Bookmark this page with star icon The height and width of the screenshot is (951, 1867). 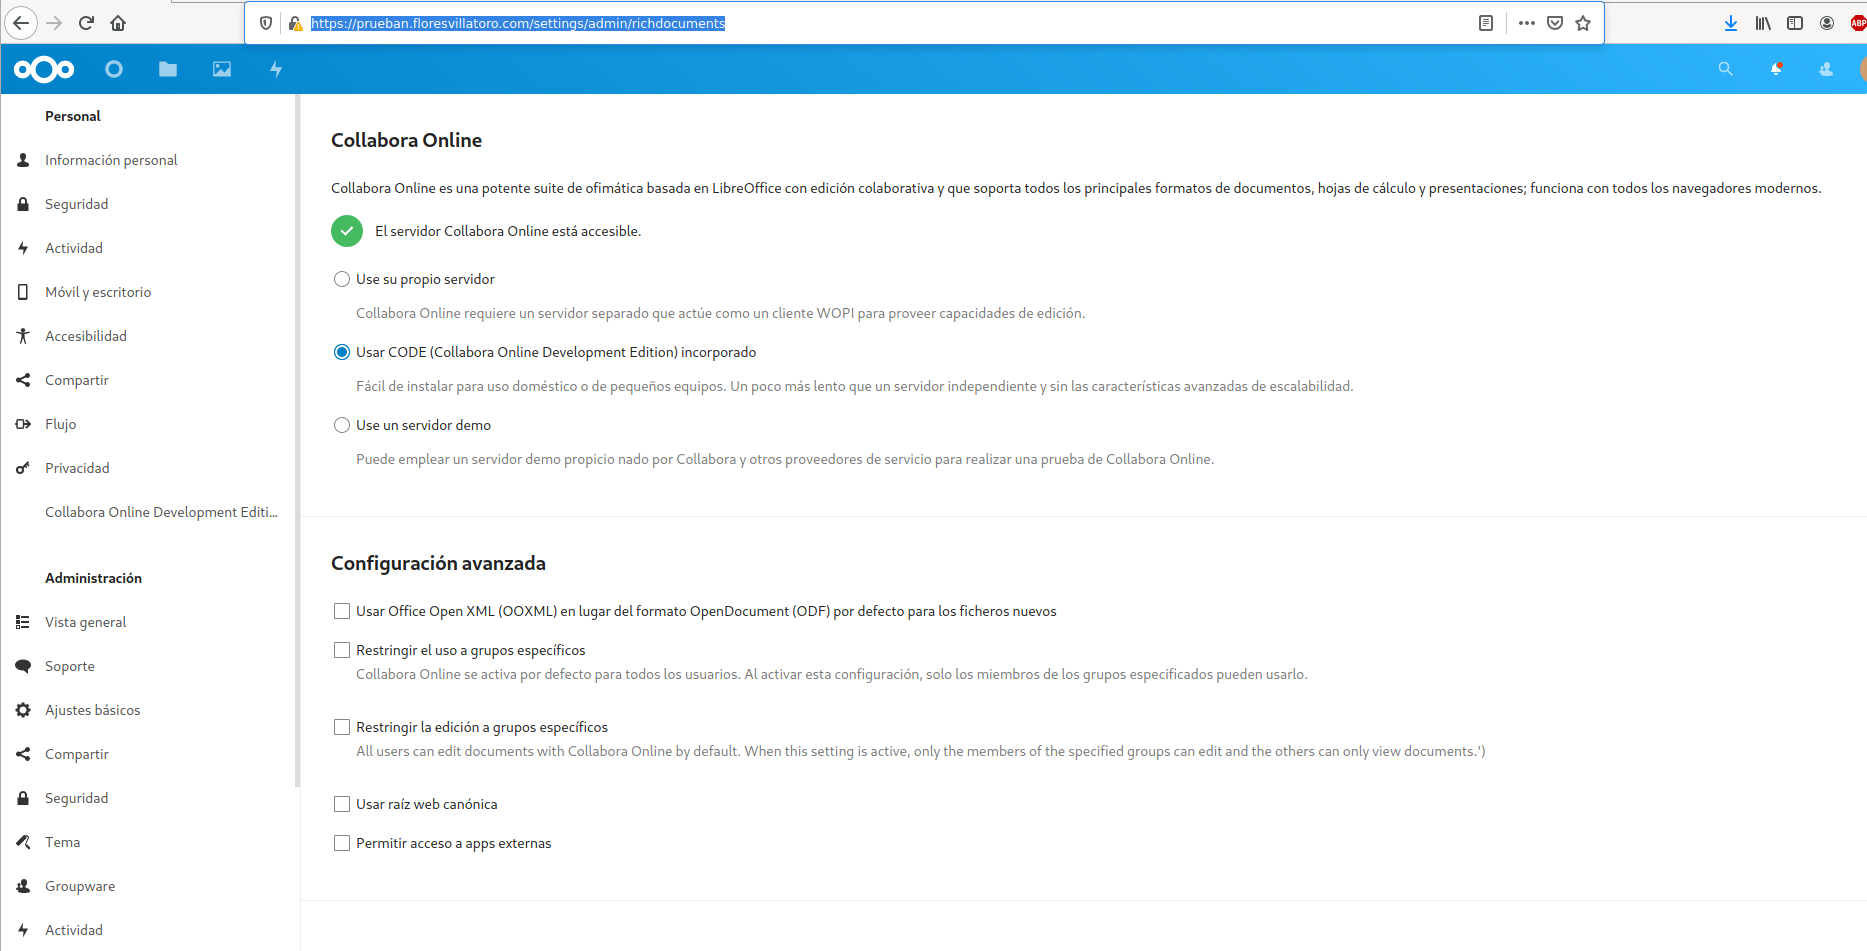pos(1583,23)
